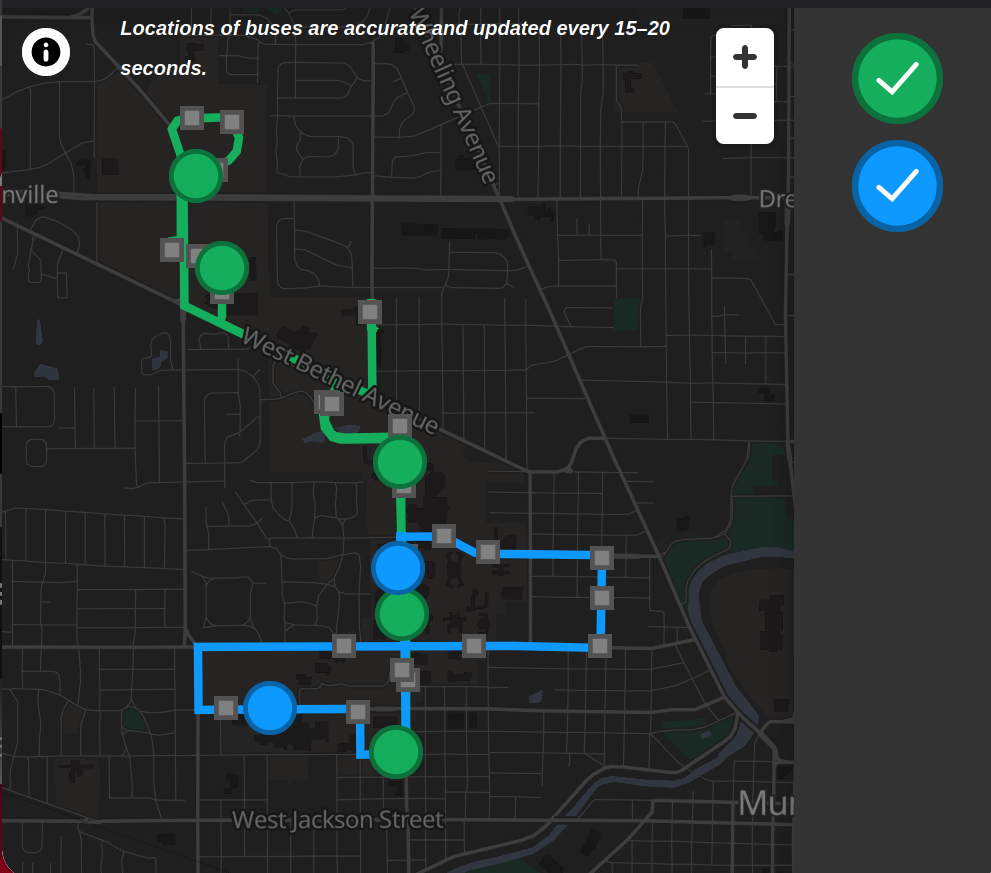Select the blue bus on the southwest loop
The image size is (991, 873).
tap(270, 708)
